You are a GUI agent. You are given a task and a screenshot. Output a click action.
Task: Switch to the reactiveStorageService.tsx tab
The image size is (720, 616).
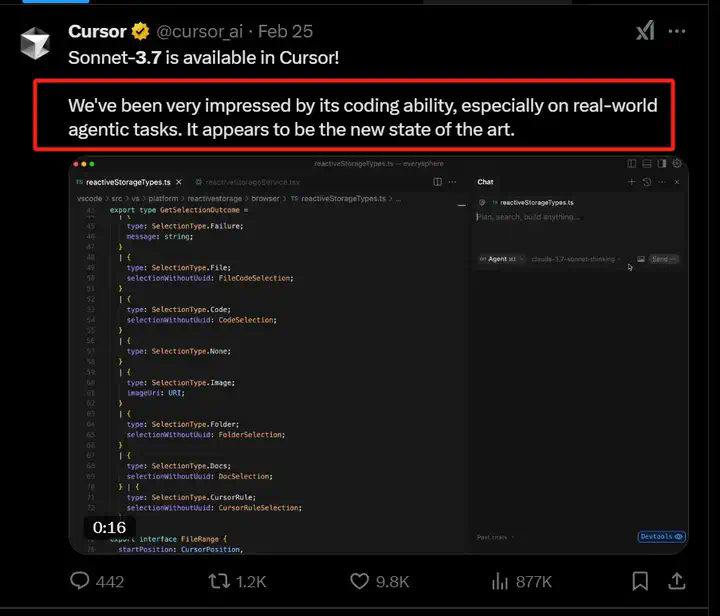coord(248,182)
